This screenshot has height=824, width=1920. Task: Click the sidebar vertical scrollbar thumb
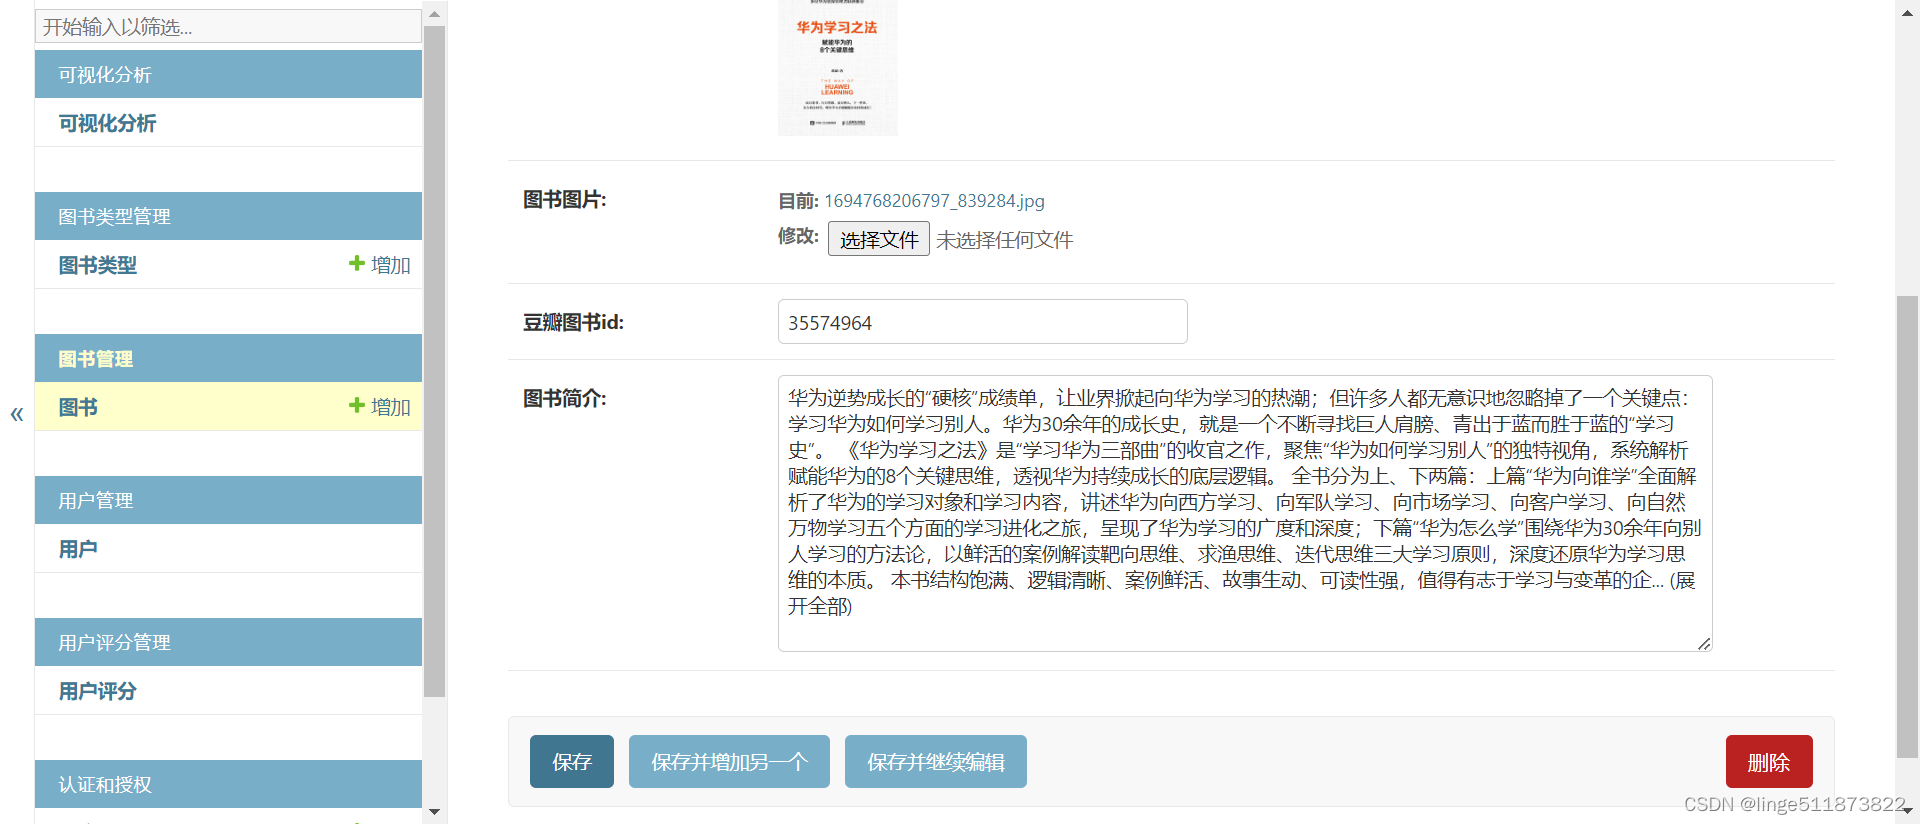click(434, 360)
